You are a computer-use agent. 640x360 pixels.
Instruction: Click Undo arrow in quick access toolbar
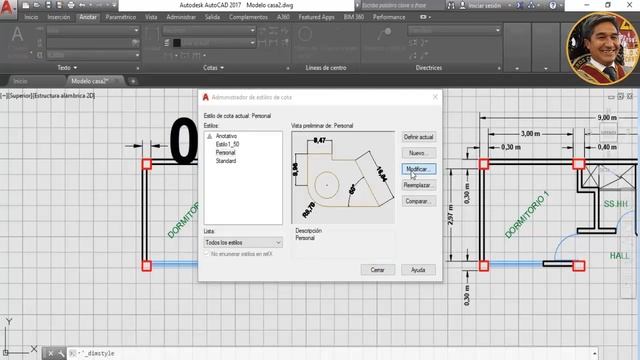[x=82, y=5]
